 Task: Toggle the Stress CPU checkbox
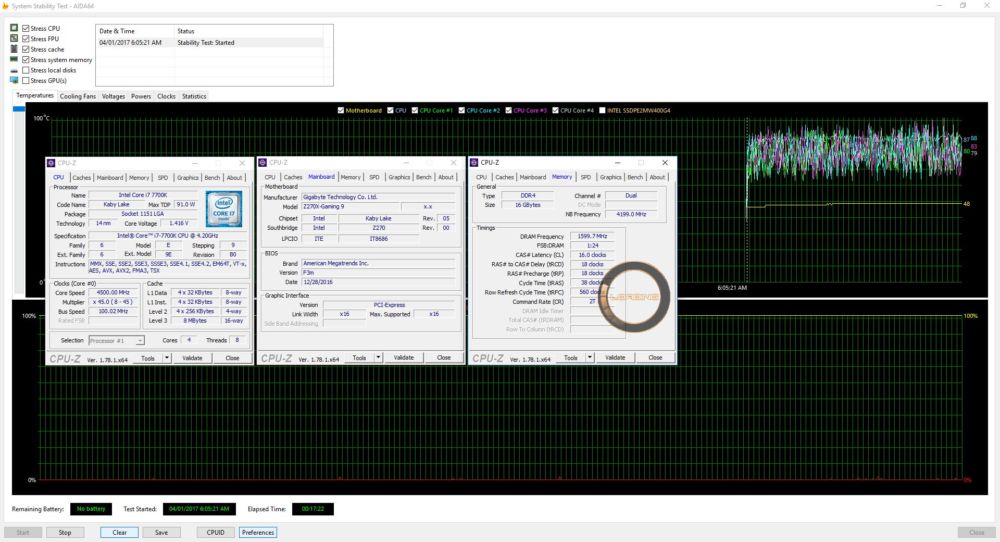click(x=26, y=28)
